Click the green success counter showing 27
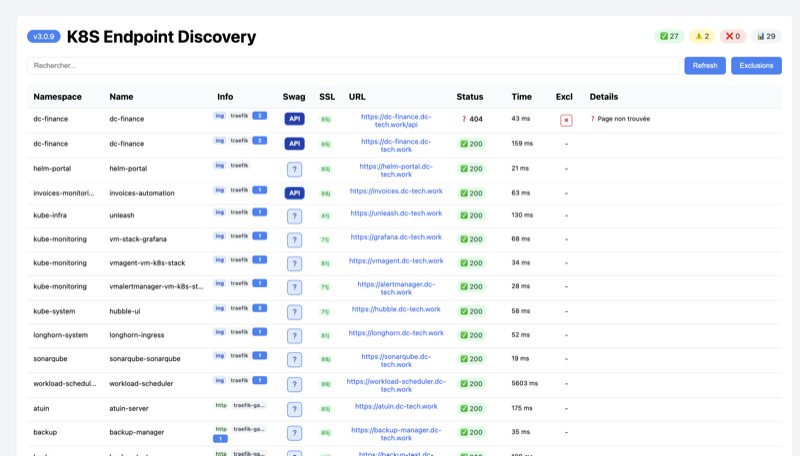The height and width of the screenshot is (456, 800). [669, 36]
